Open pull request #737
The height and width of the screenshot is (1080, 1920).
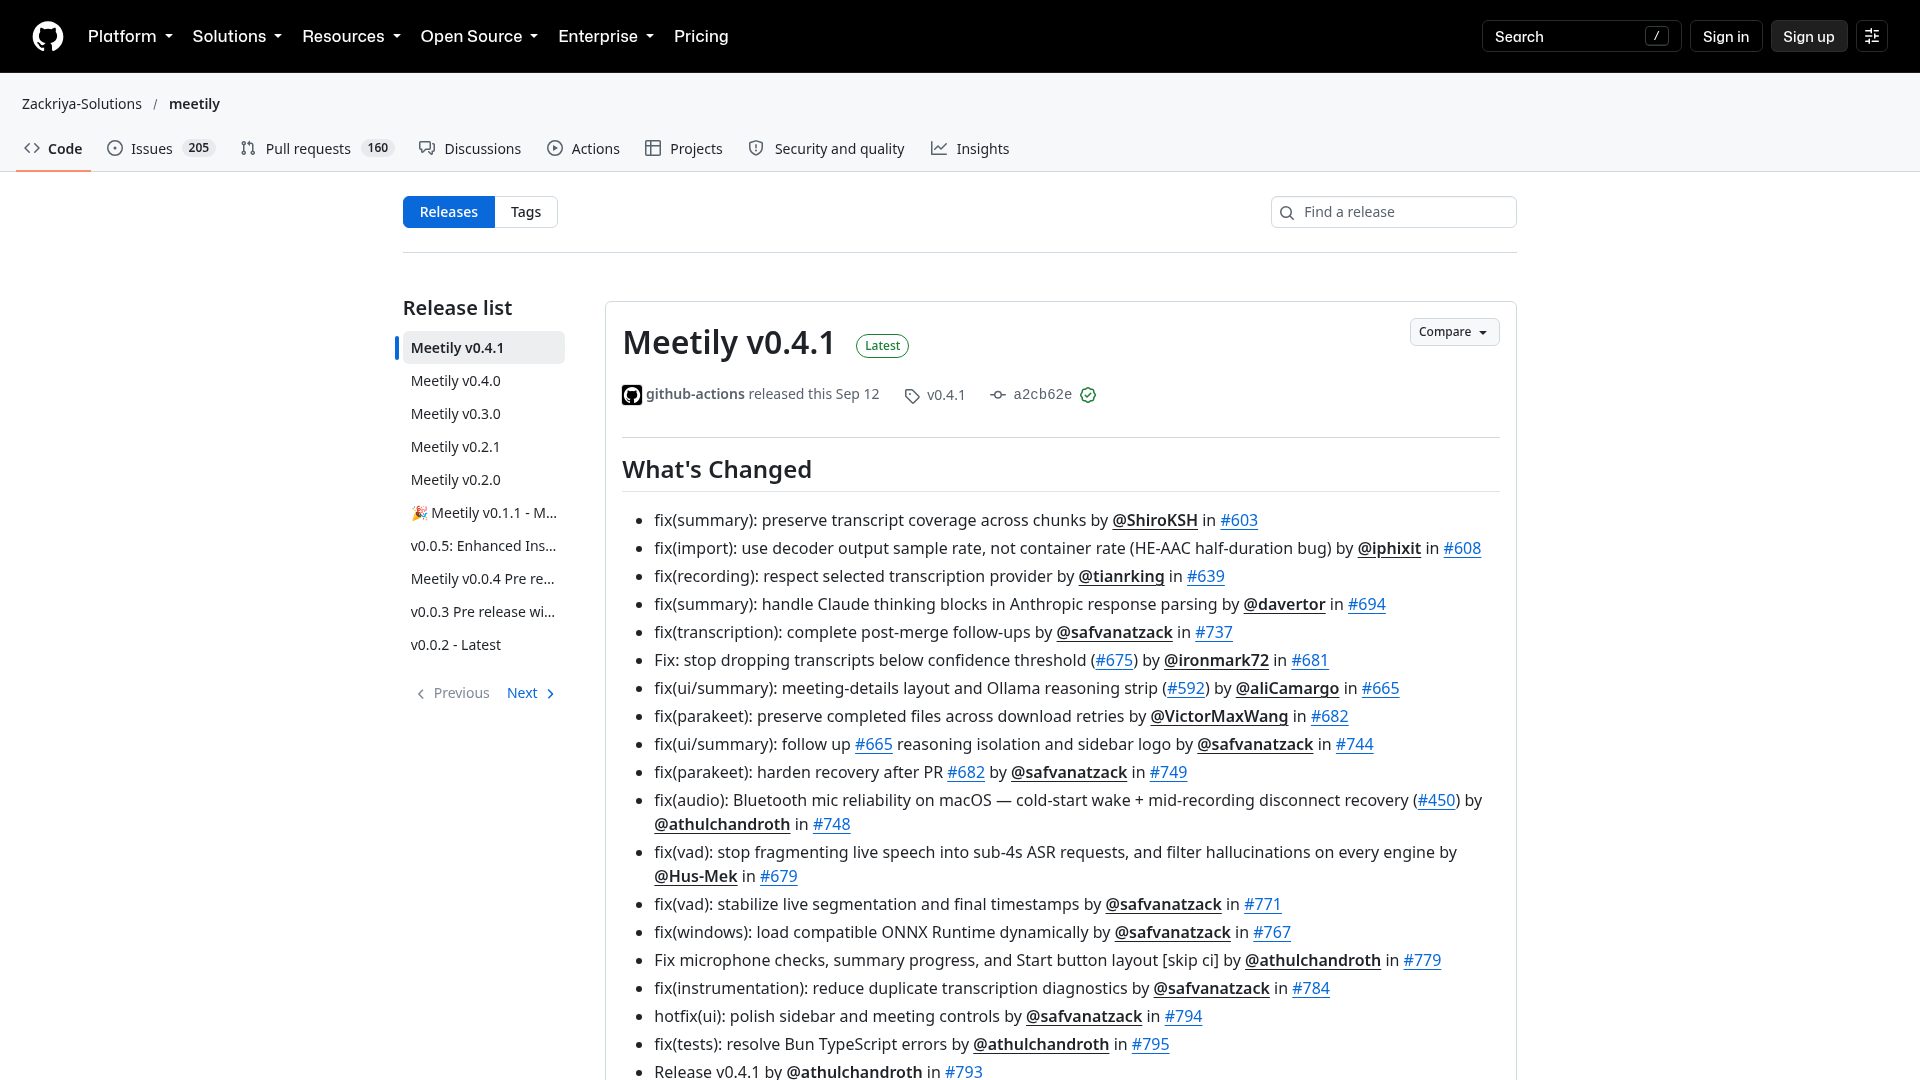click(1214, 632)
